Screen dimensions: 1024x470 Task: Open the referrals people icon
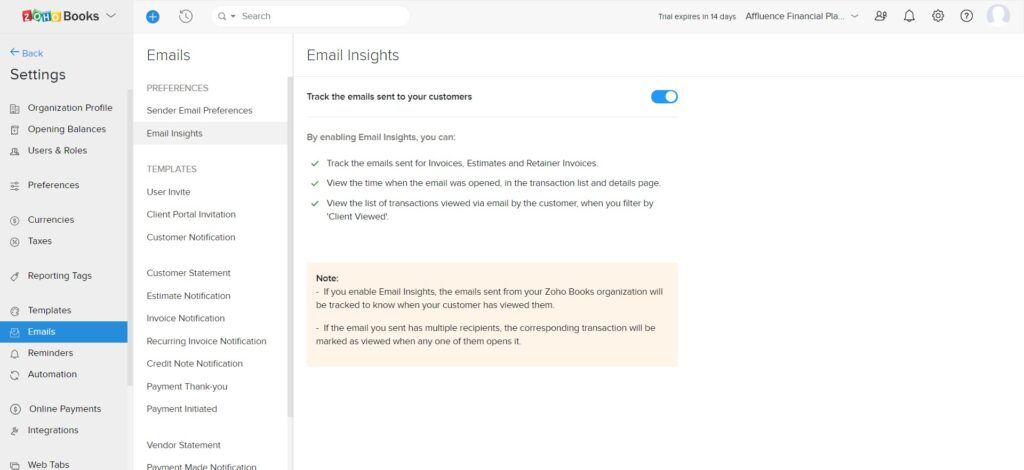pyautogui.click(x=880, y=16)
